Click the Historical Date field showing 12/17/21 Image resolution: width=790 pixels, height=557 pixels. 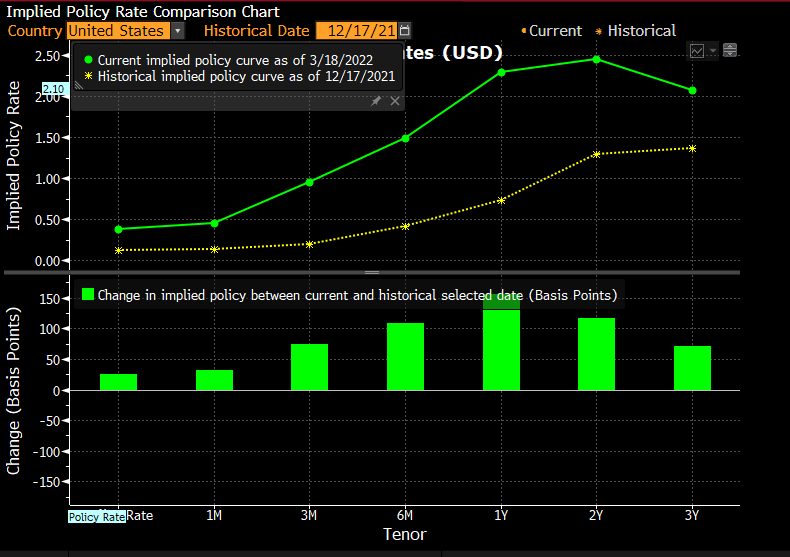point(355,31)
